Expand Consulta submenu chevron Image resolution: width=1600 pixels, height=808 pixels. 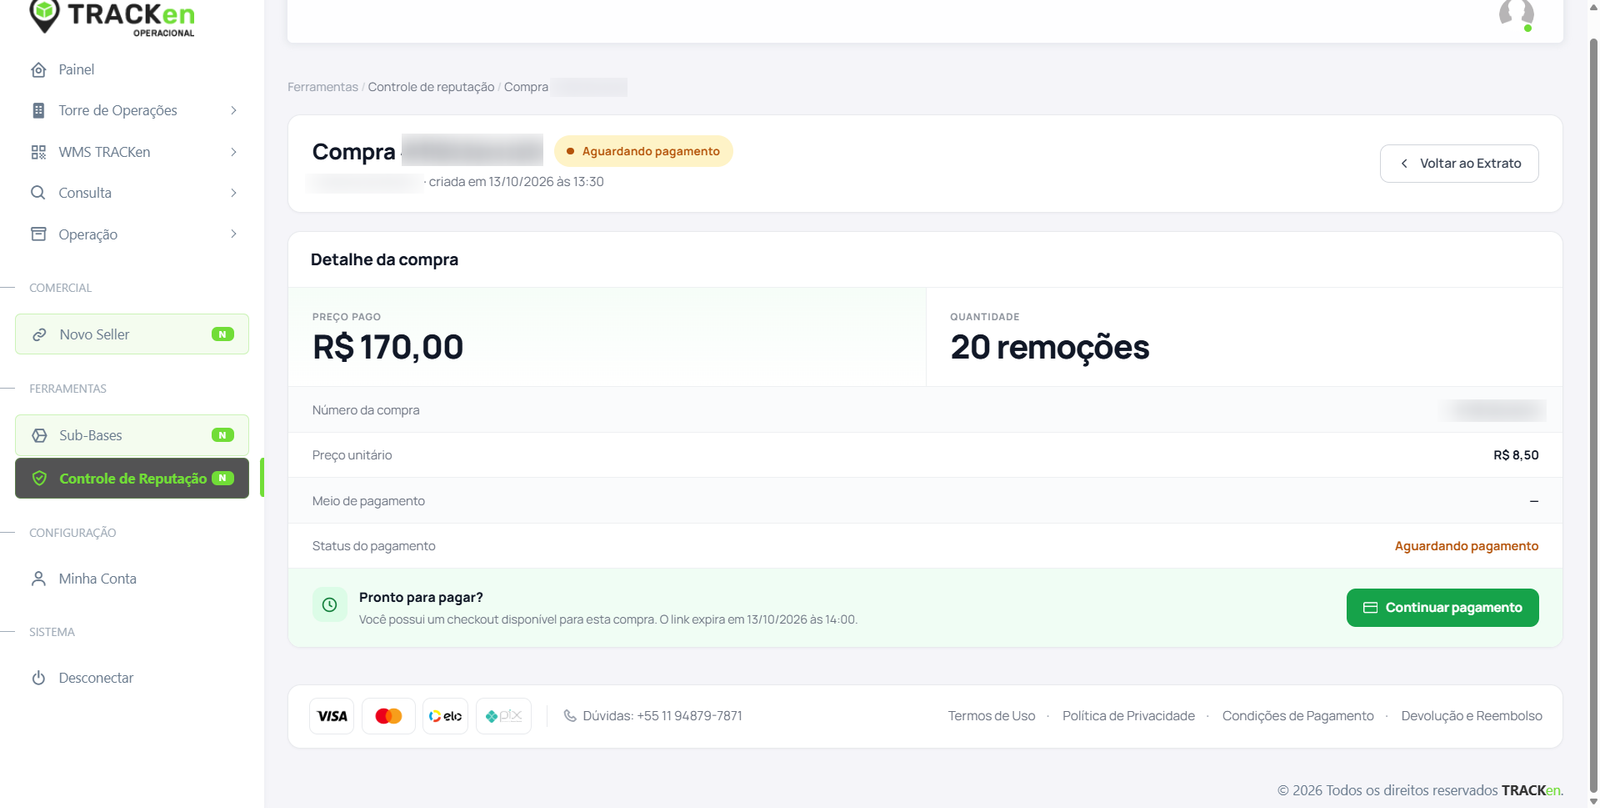point(234,193)
